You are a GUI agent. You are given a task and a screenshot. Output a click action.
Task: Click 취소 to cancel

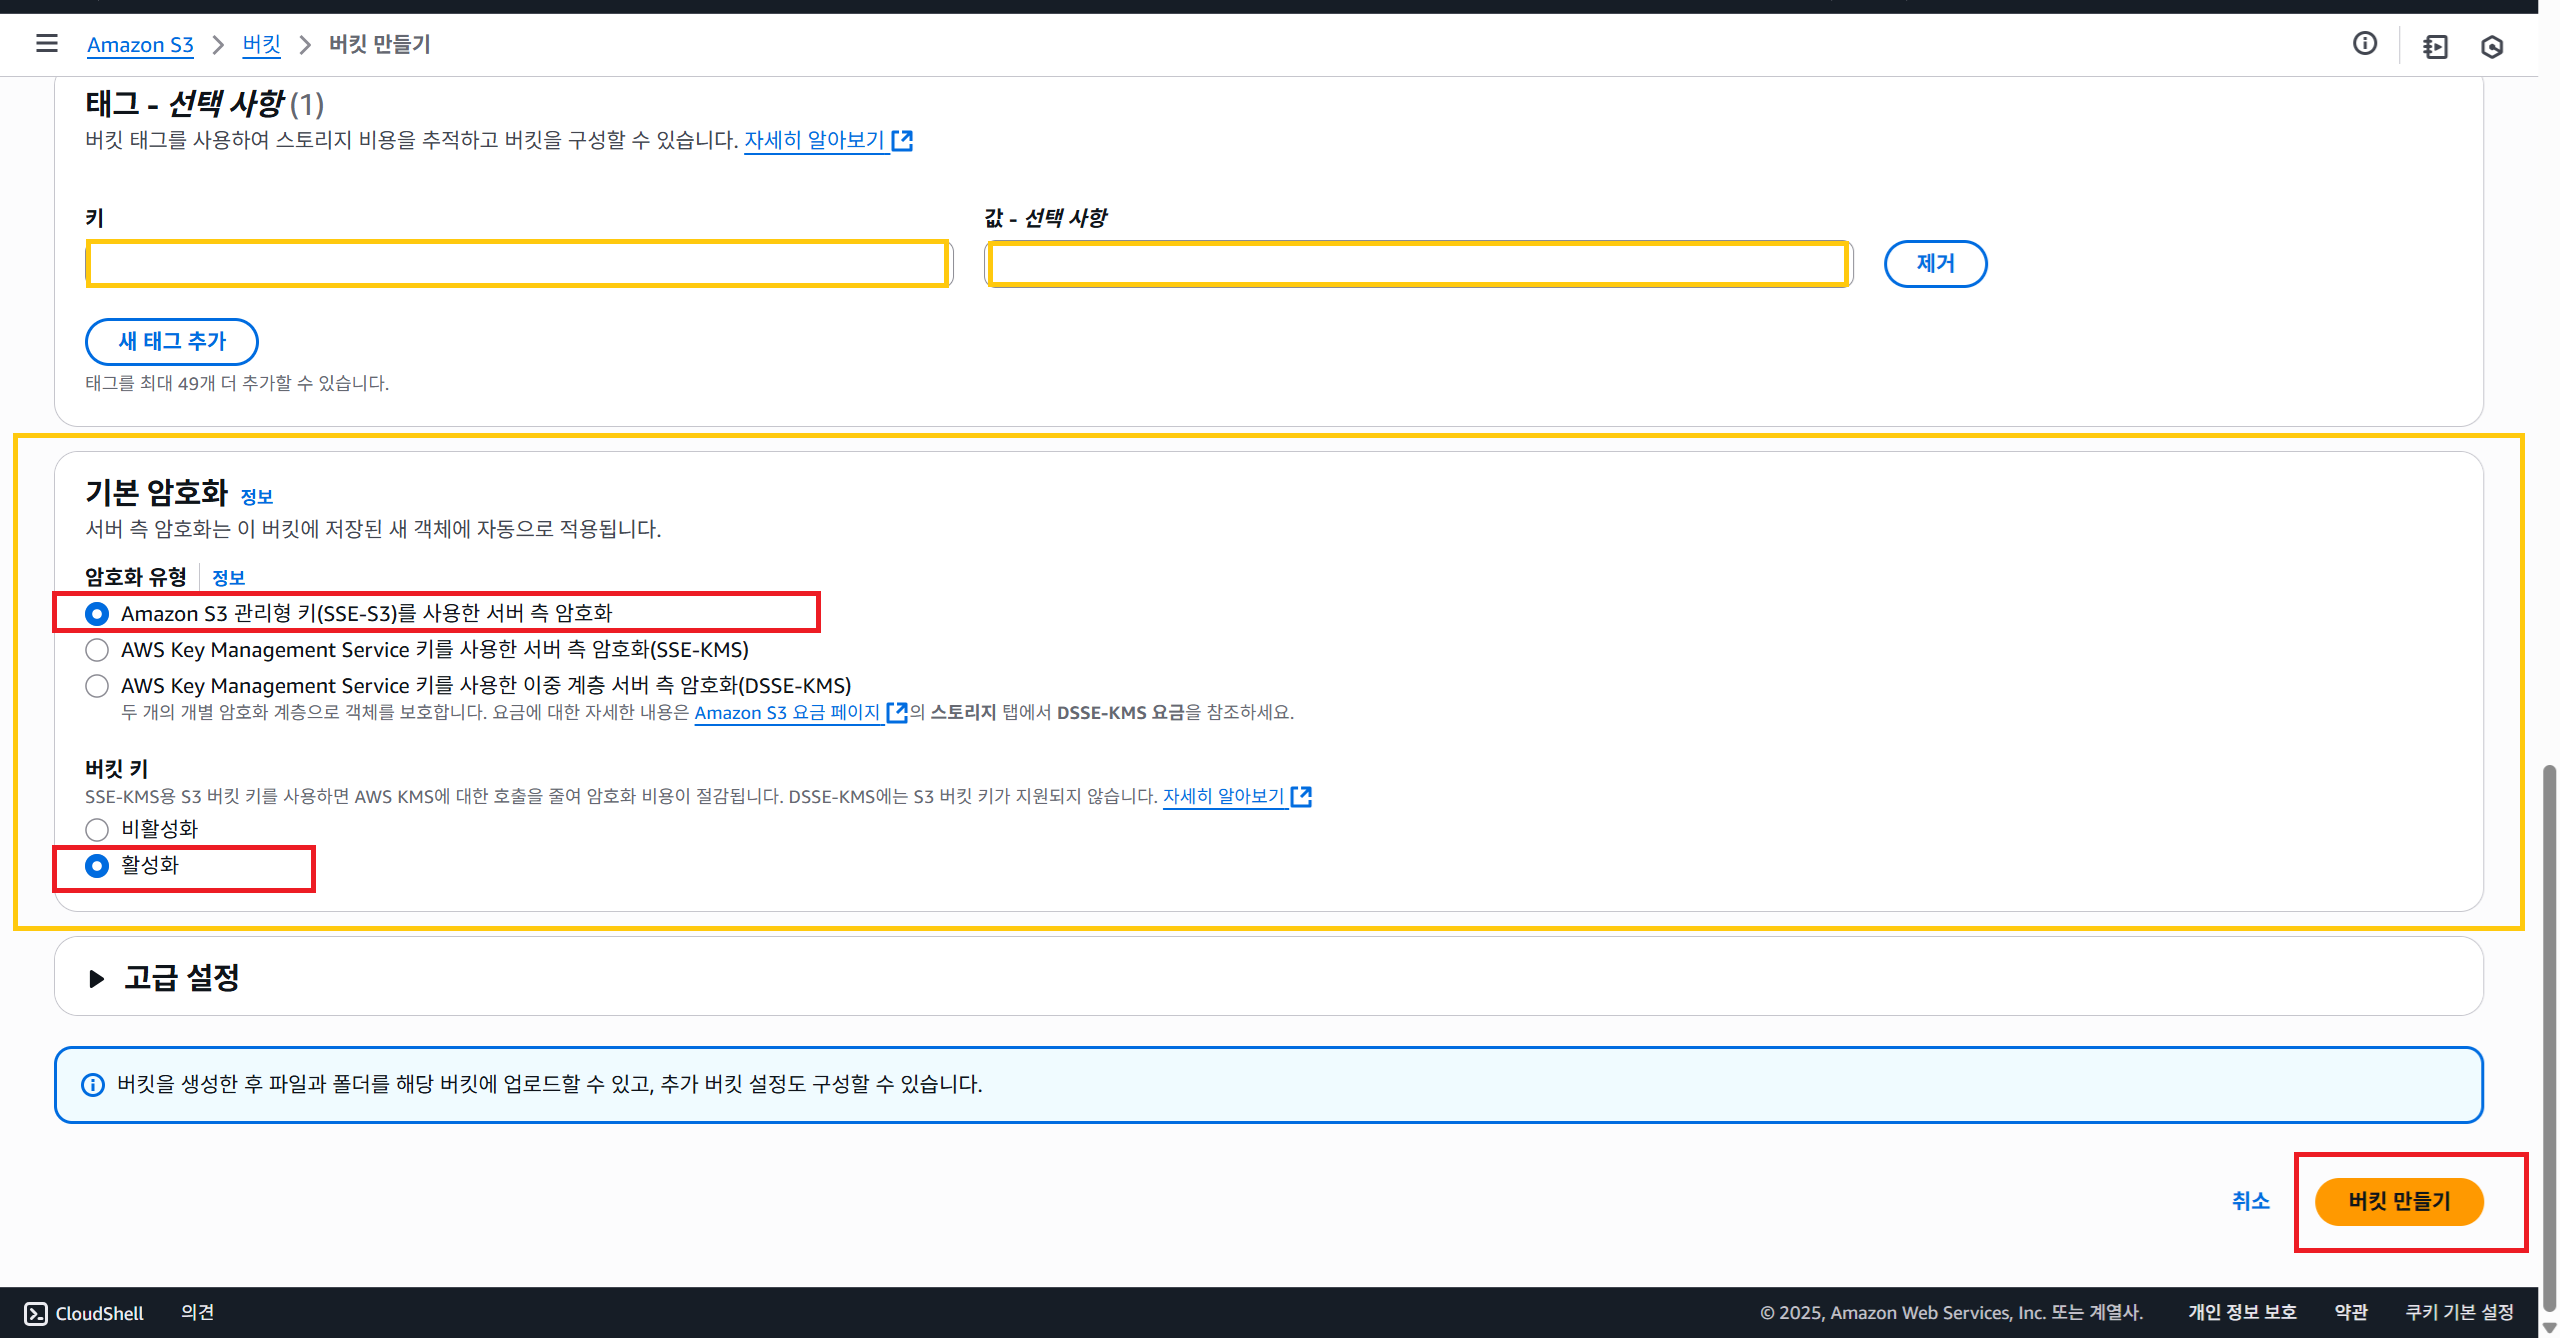click(x=2250, y=1201)
